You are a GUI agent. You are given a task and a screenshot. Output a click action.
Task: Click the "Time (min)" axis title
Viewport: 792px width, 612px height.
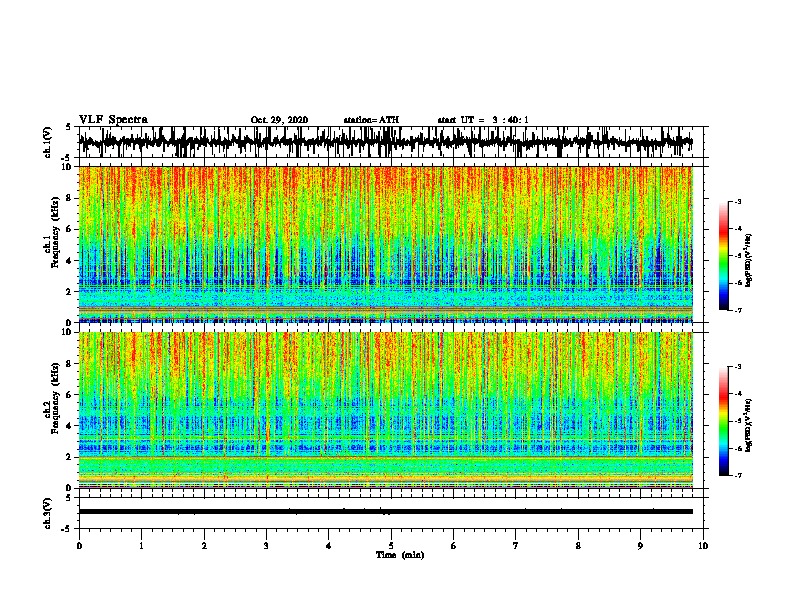click(x=400, y=555)
